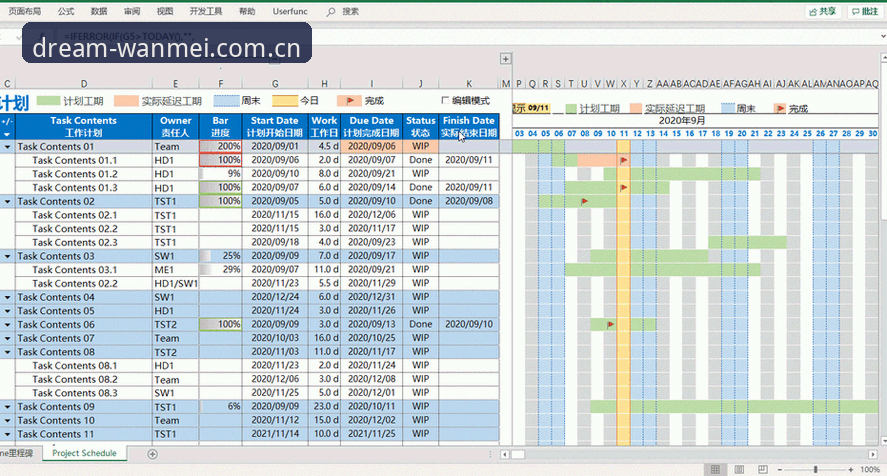The width and height of the screenshot is (887, 476).
Task: Click the completion flag on the Task Contents 01.1 bar
Action: tap(623, 160)
